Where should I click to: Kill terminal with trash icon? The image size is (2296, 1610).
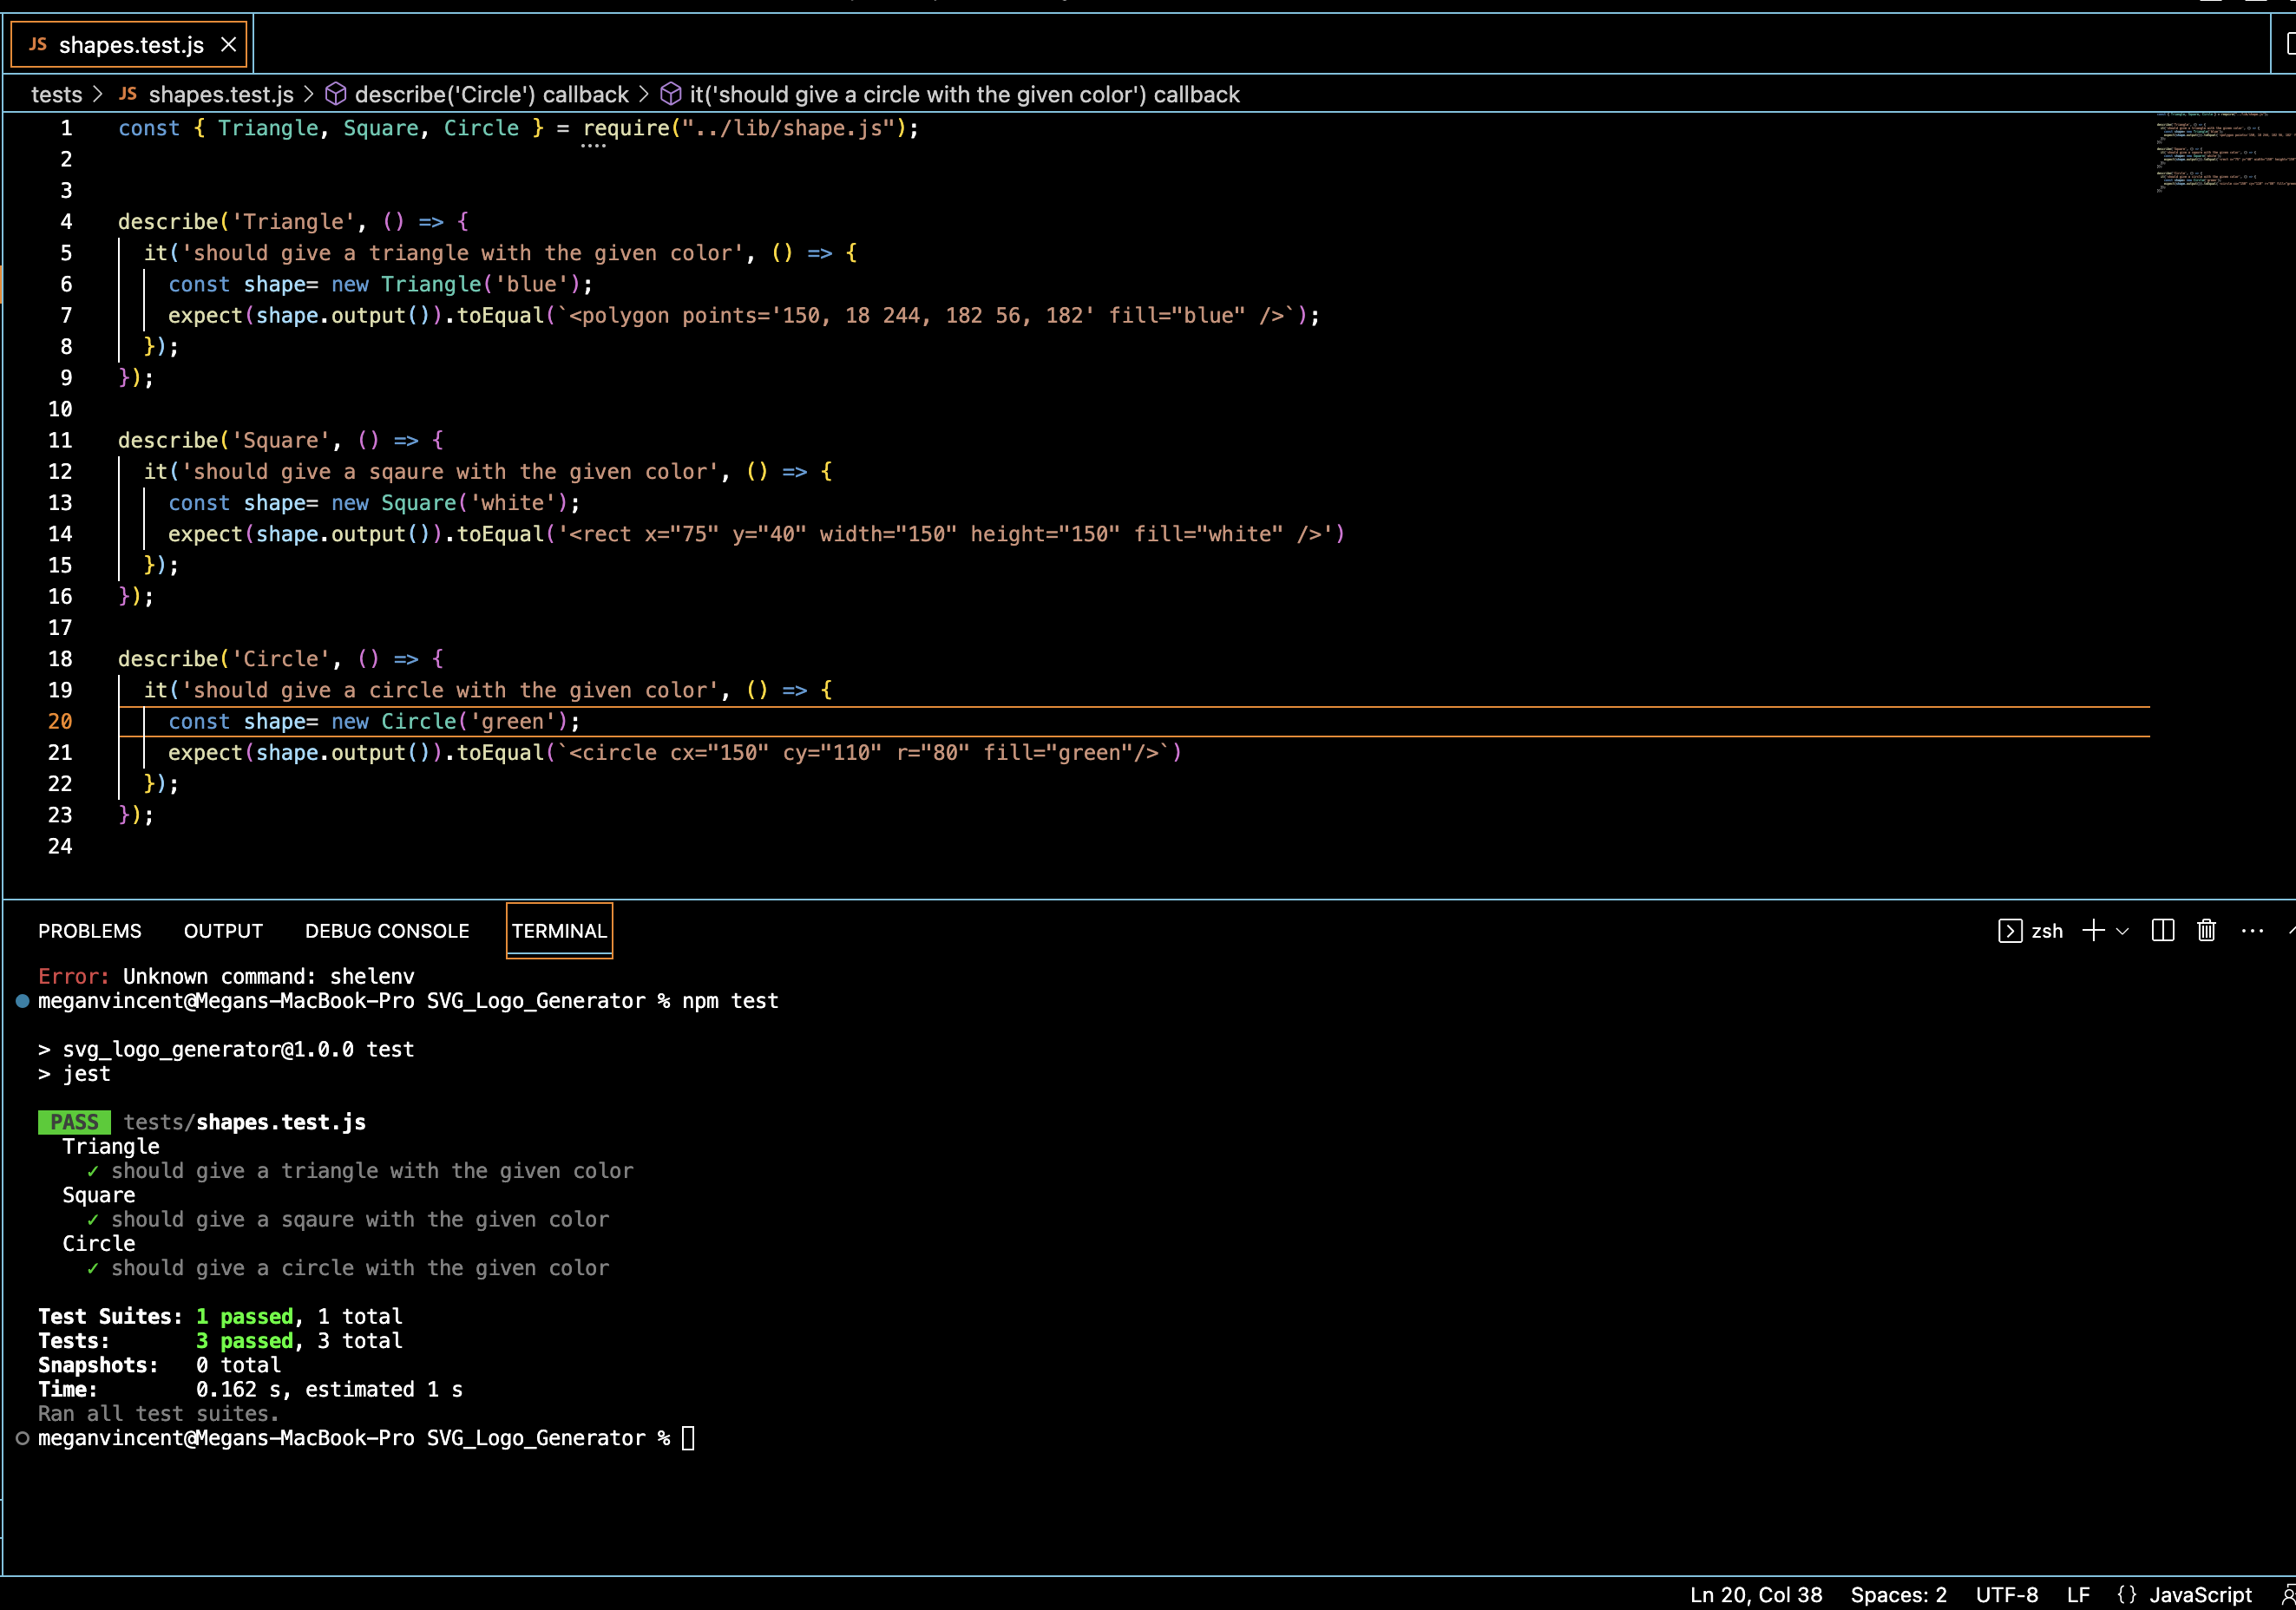2206,931
